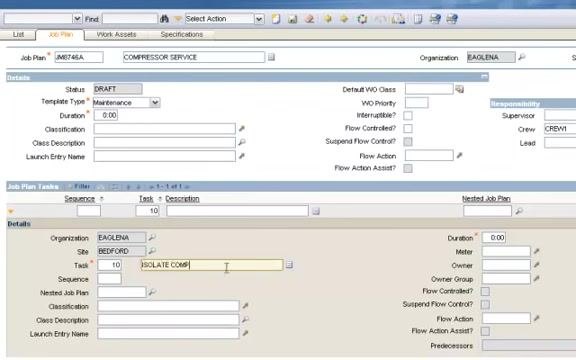Click the Job Plan JM8746A field
Image resolution: width=576 pixels, height=360 pixels.
(79, 57)
